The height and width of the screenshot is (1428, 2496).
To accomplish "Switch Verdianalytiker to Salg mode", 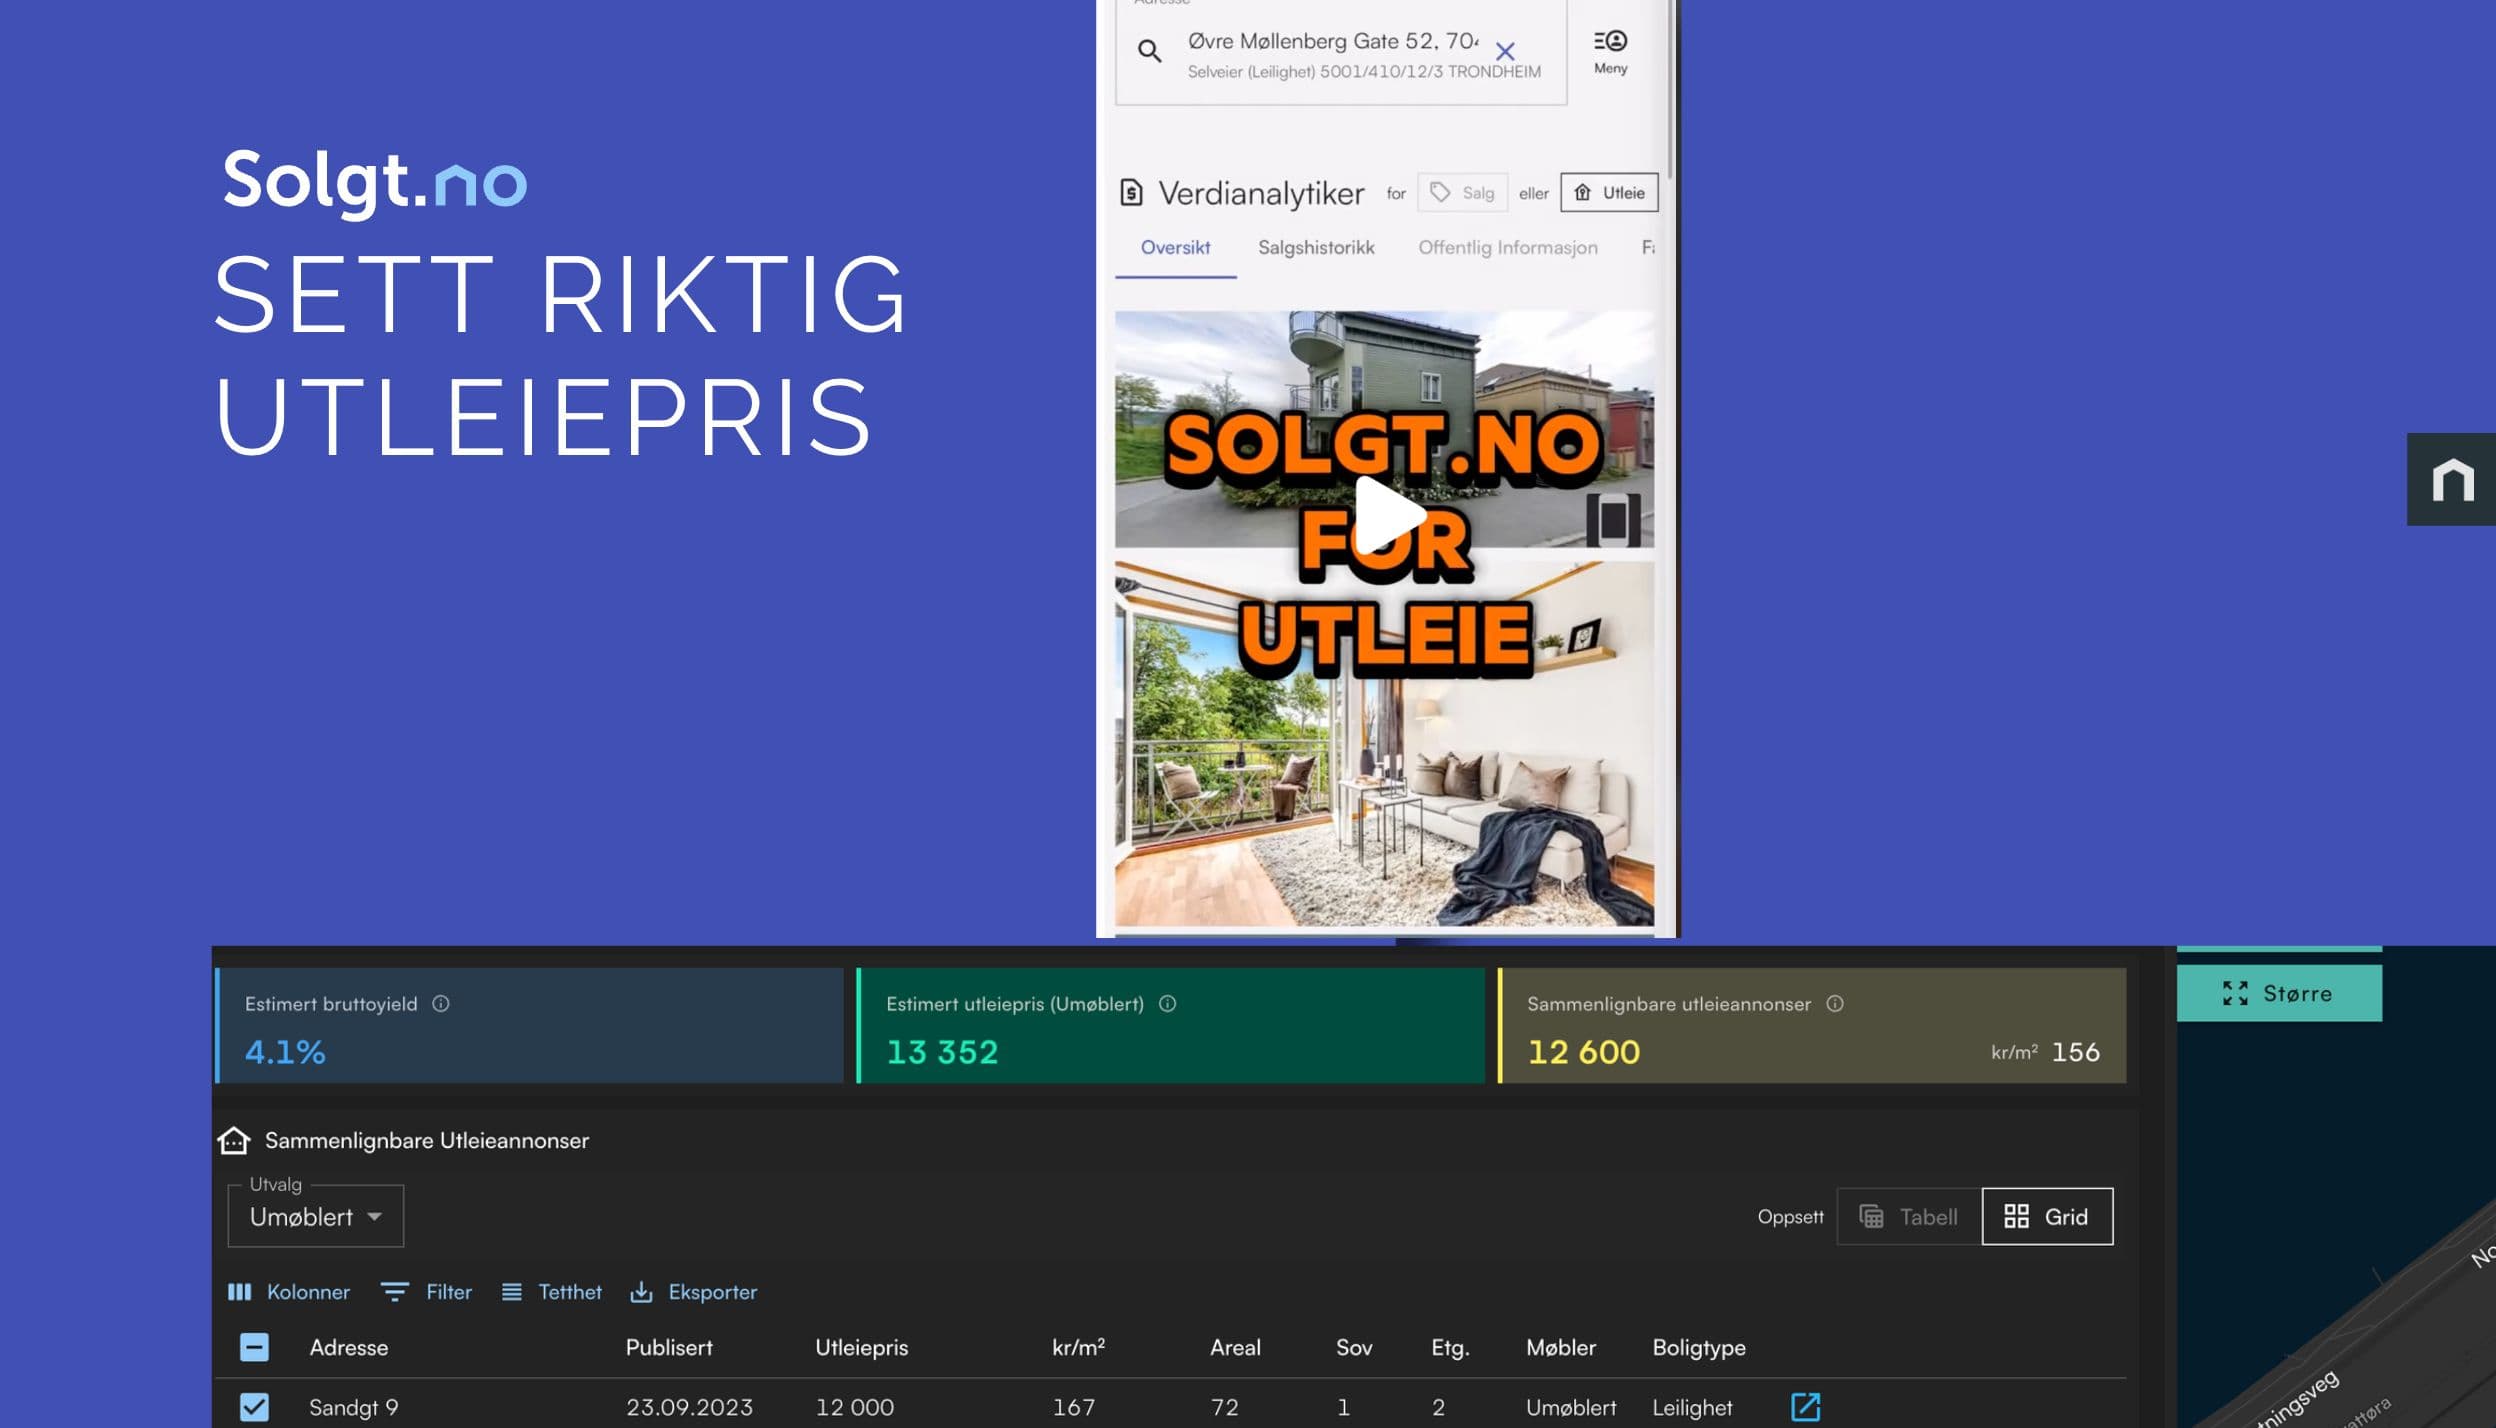I will click(x=1463, y=192).
